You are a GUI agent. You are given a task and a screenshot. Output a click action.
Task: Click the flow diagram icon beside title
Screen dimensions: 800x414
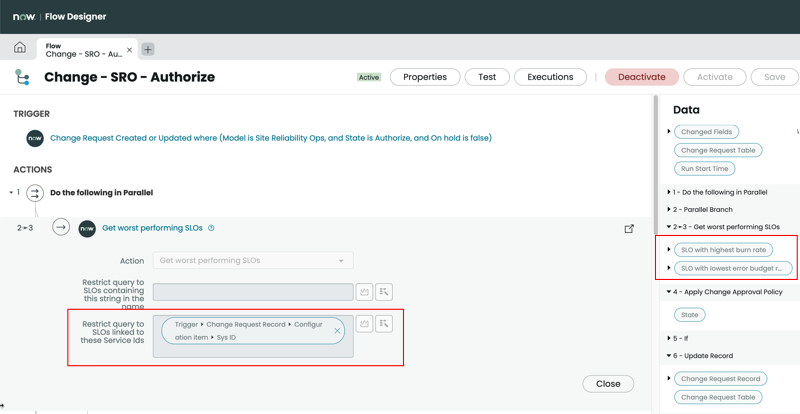pos(22,77)
